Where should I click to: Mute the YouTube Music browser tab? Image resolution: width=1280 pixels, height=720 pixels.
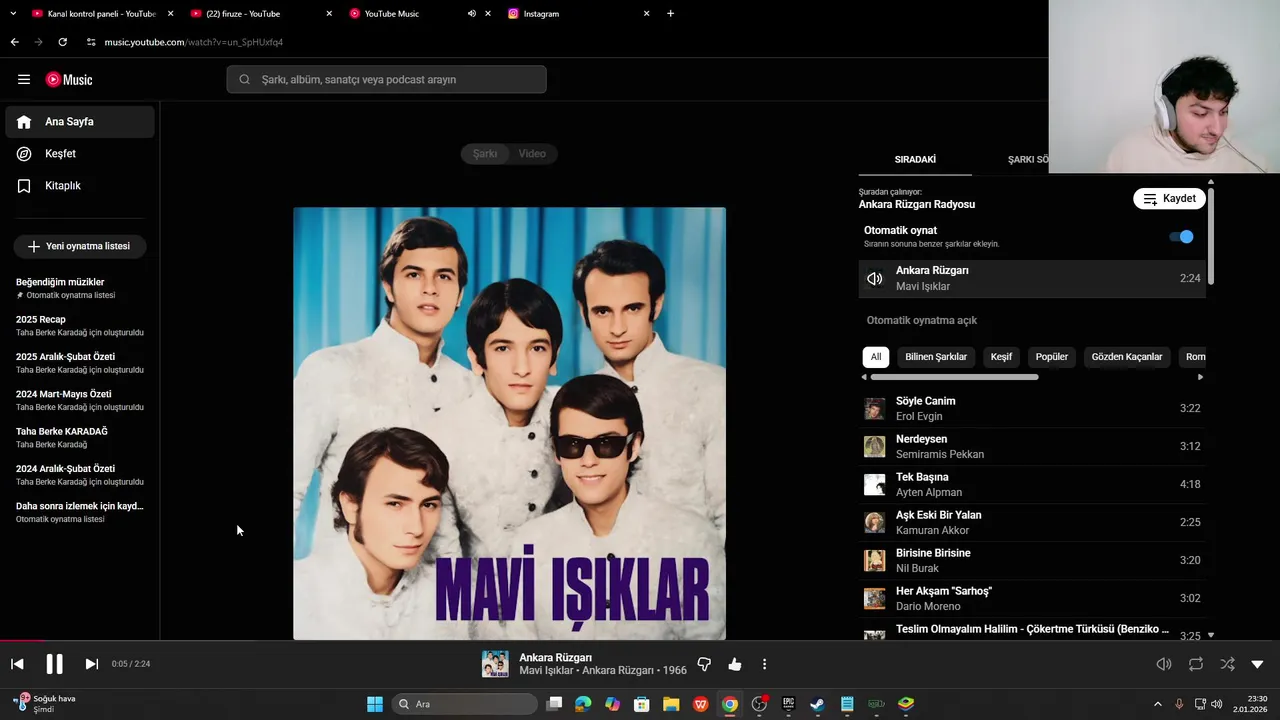click(472, 14)
